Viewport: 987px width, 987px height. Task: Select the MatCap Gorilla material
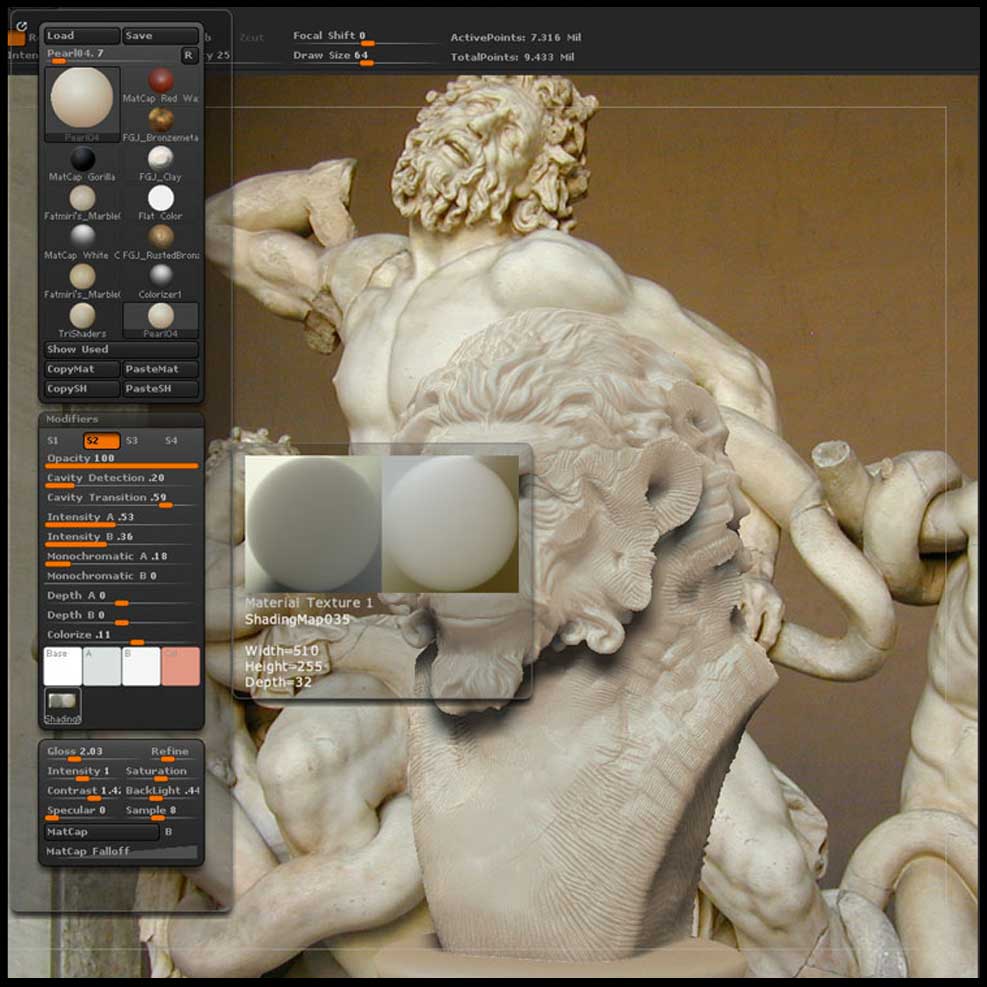pos(82,158)
